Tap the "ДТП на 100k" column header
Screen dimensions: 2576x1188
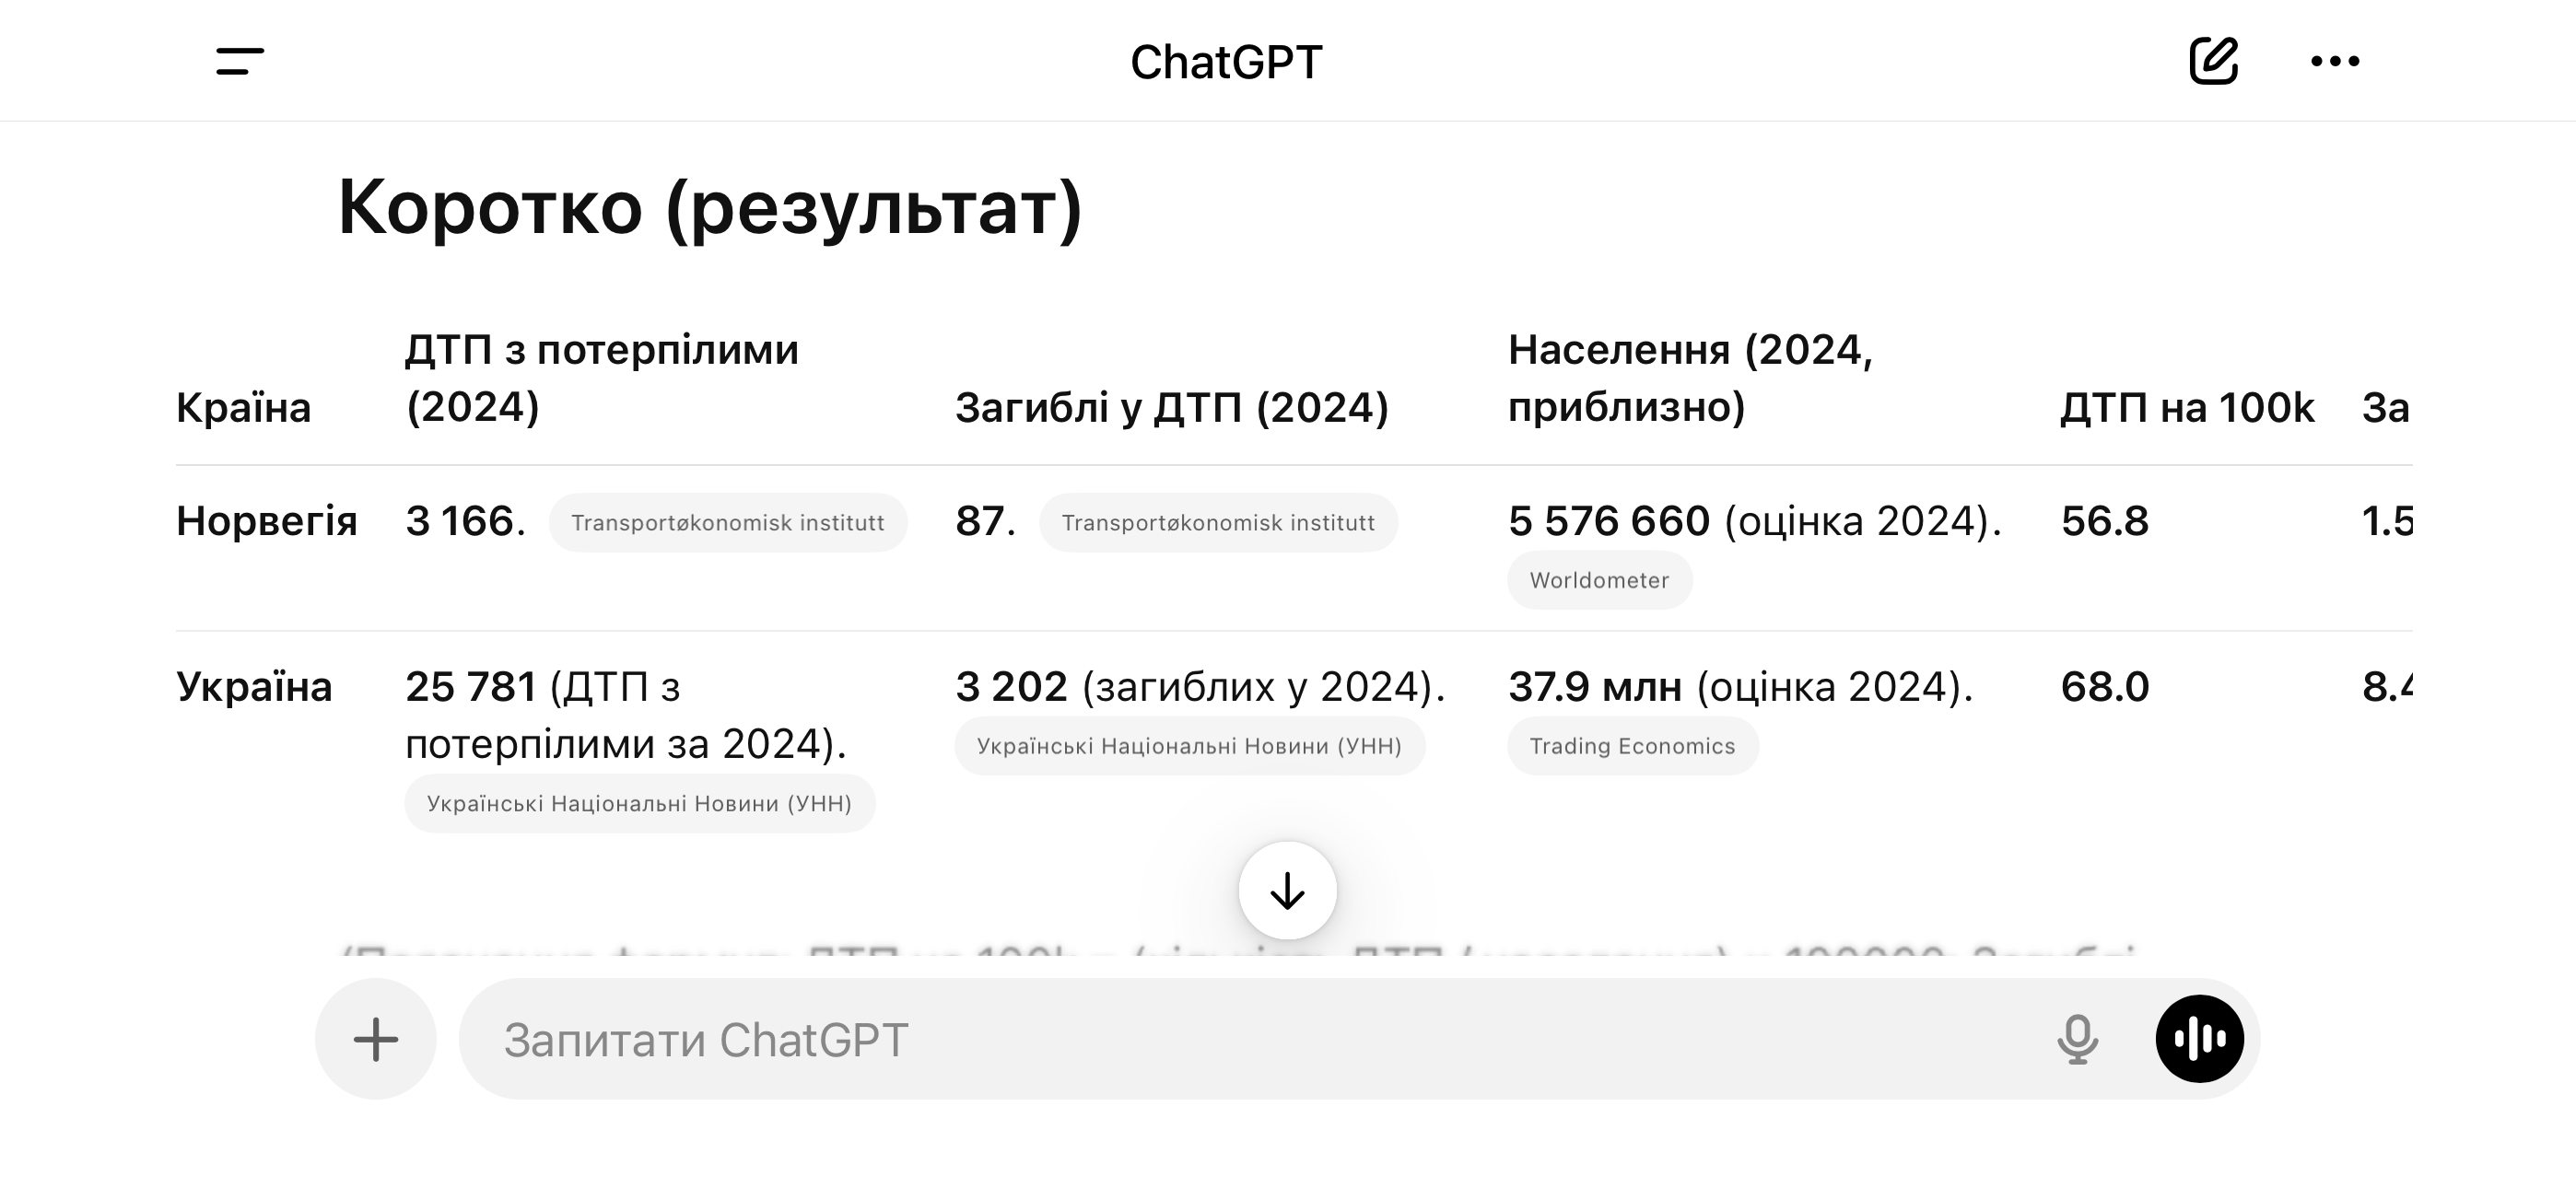pos(2187,408)
